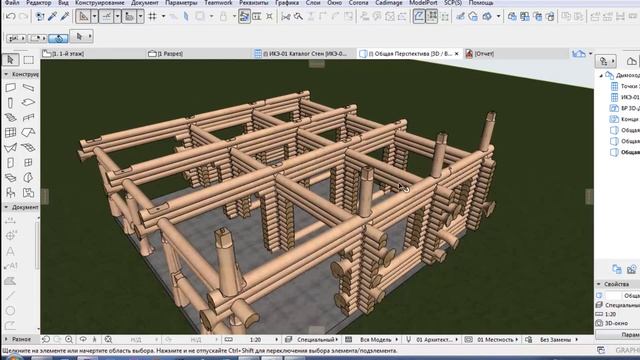This screenshot has height=360, width=640.
Task: Select the Arrow selection tool in toolbox
Action: pos(11,60)
